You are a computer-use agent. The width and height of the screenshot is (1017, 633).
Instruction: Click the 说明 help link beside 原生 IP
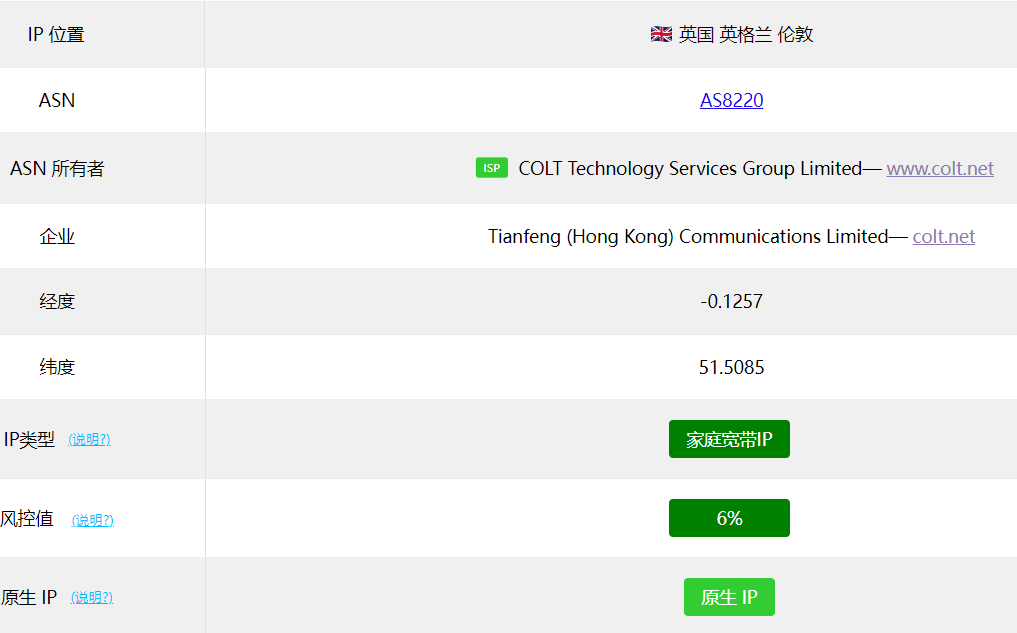(x=92, y=597)
